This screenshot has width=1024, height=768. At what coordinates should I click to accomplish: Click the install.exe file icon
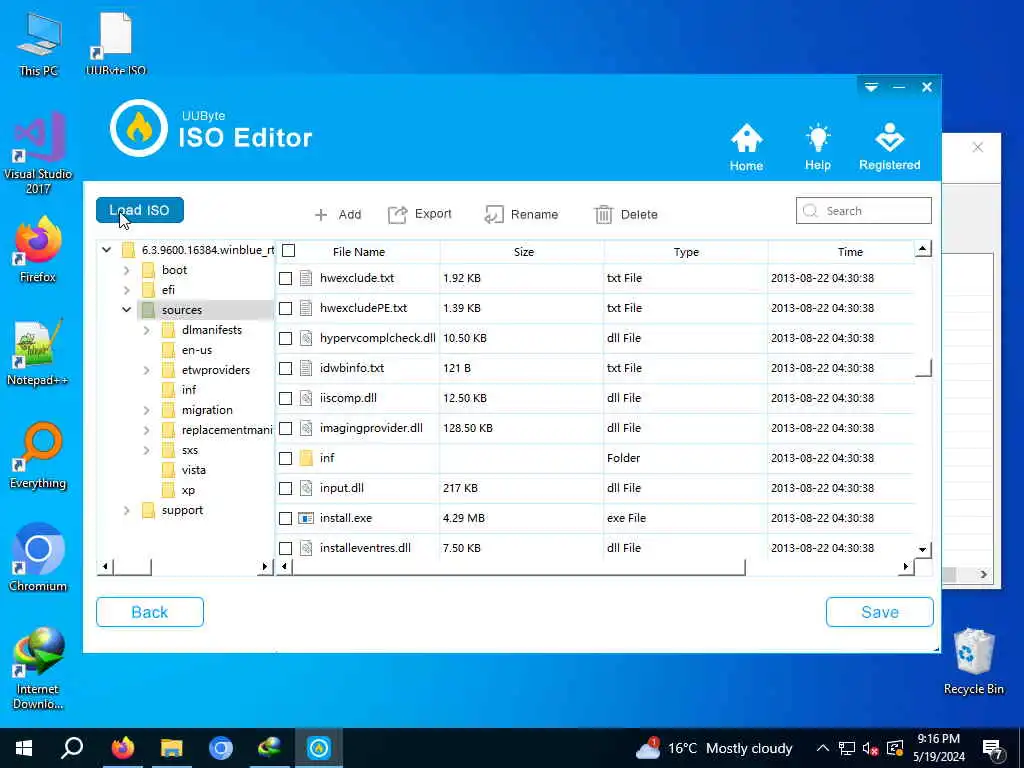click(306, 519)
